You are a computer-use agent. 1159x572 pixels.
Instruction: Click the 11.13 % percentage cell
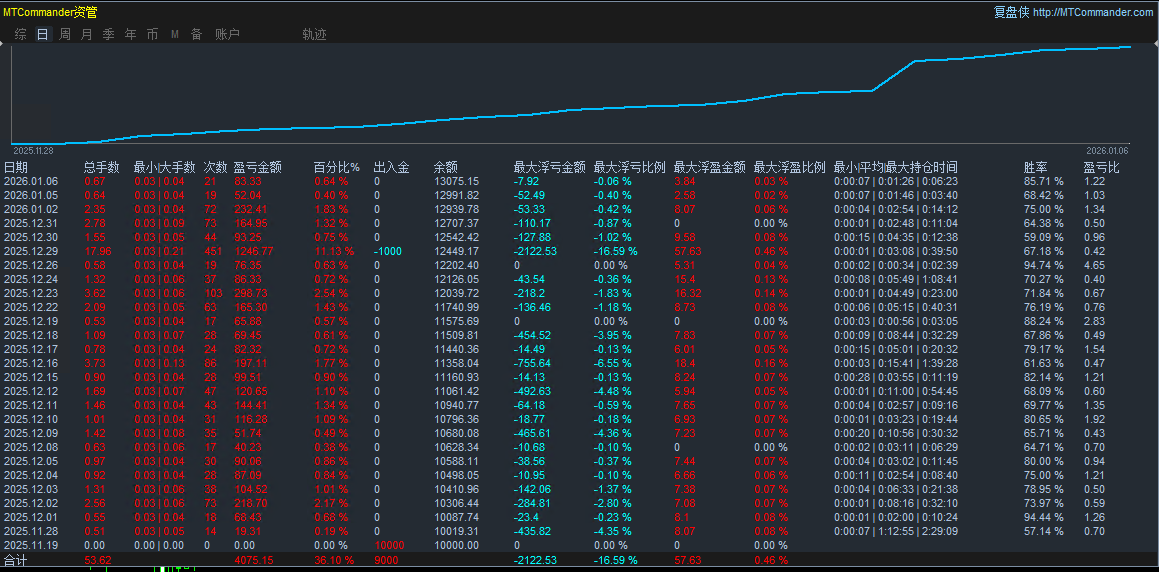331,251
